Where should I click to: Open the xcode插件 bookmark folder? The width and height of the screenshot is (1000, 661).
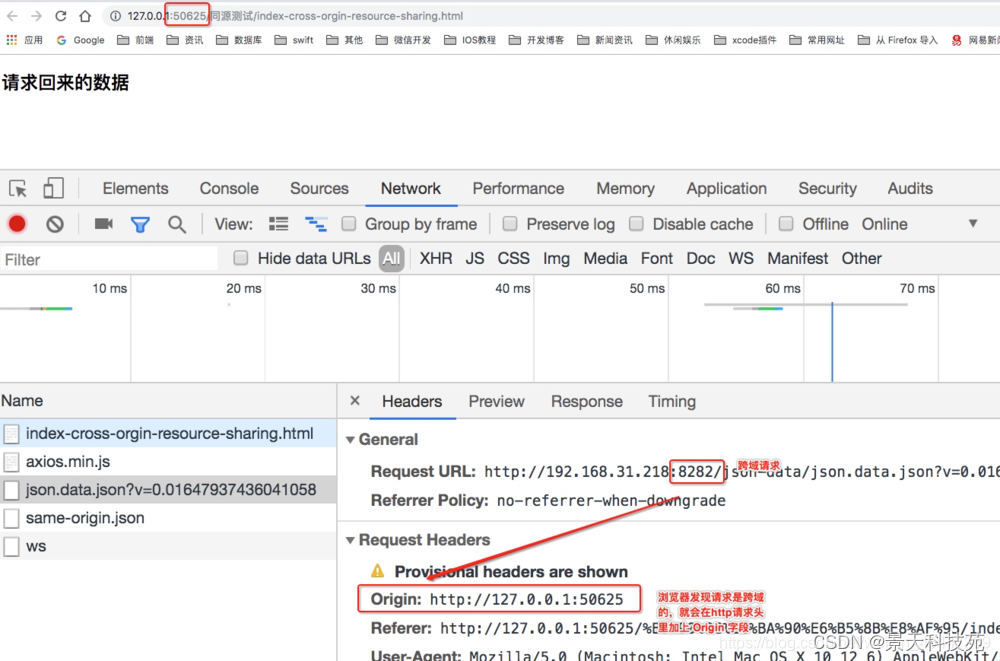coord(745,40)
